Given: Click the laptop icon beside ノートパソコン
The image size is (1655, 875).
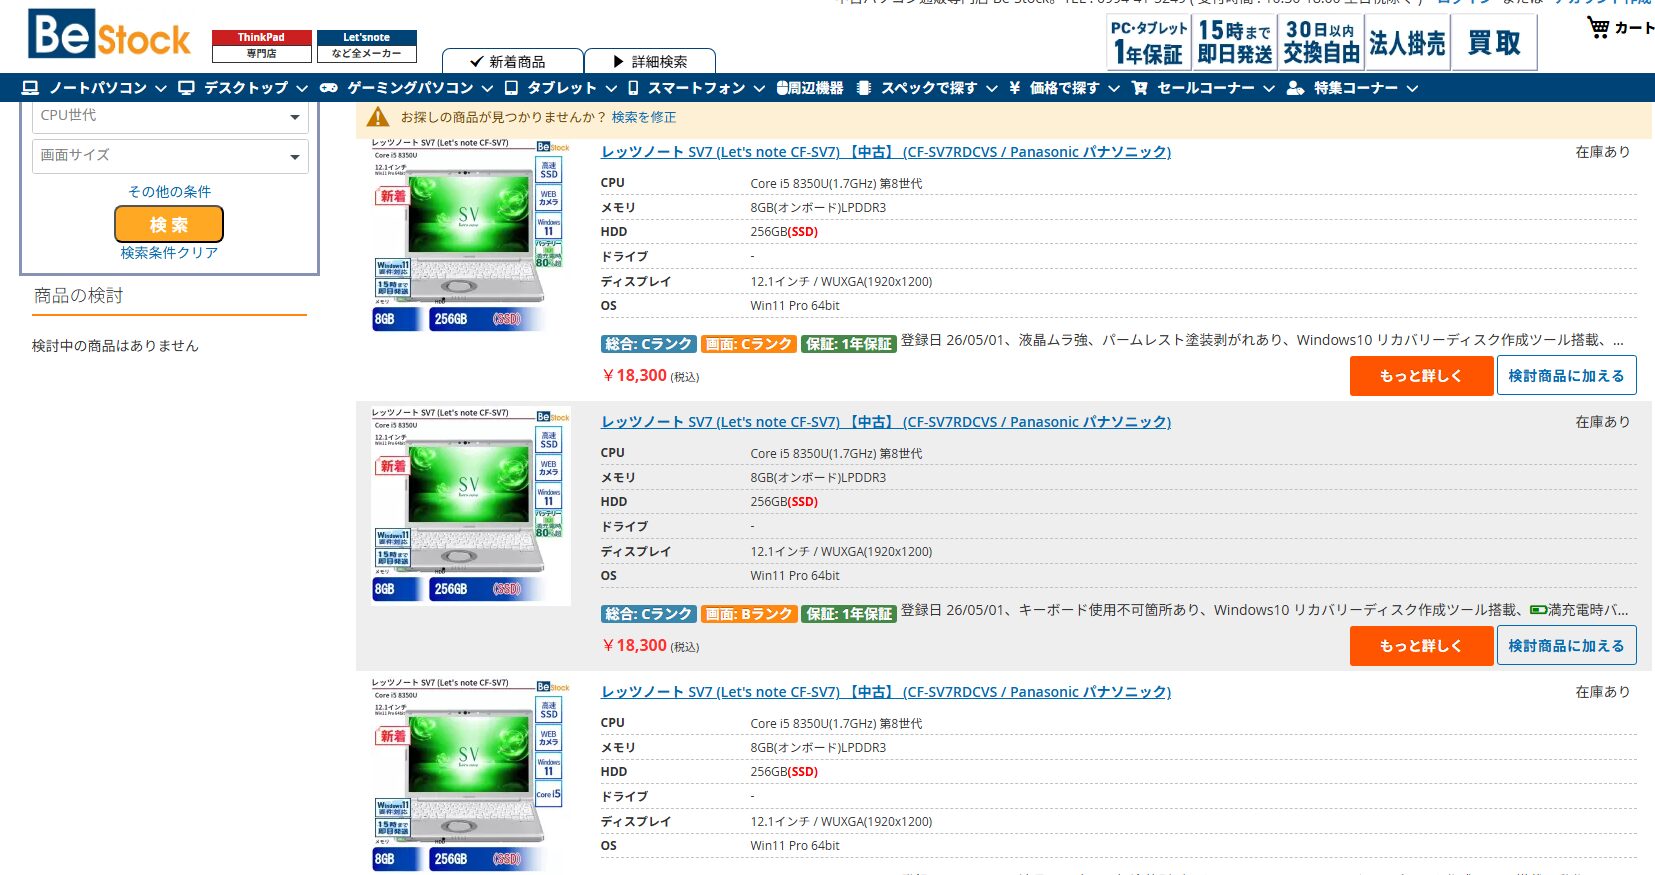Looking at the screenshot, I should (30, 88).
